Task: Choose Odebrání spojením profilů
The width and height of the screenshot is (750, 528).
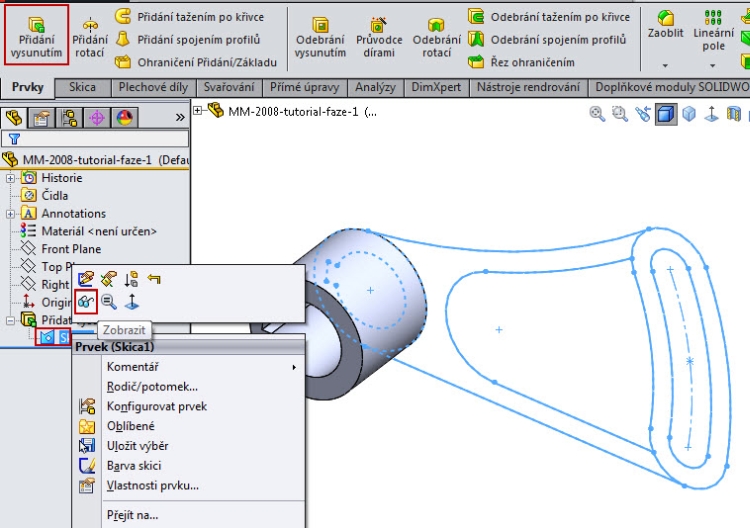Action: pyautogui.click(x=547, y=39)
